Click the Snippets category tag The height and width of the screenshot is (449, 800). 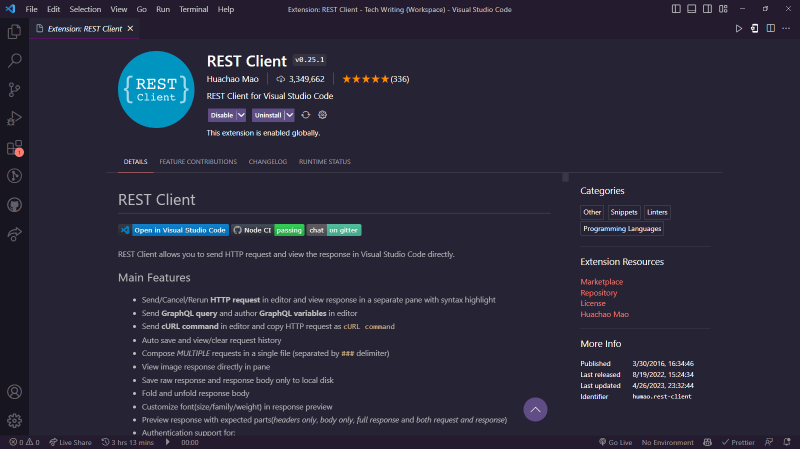click(x=624, y=212)
